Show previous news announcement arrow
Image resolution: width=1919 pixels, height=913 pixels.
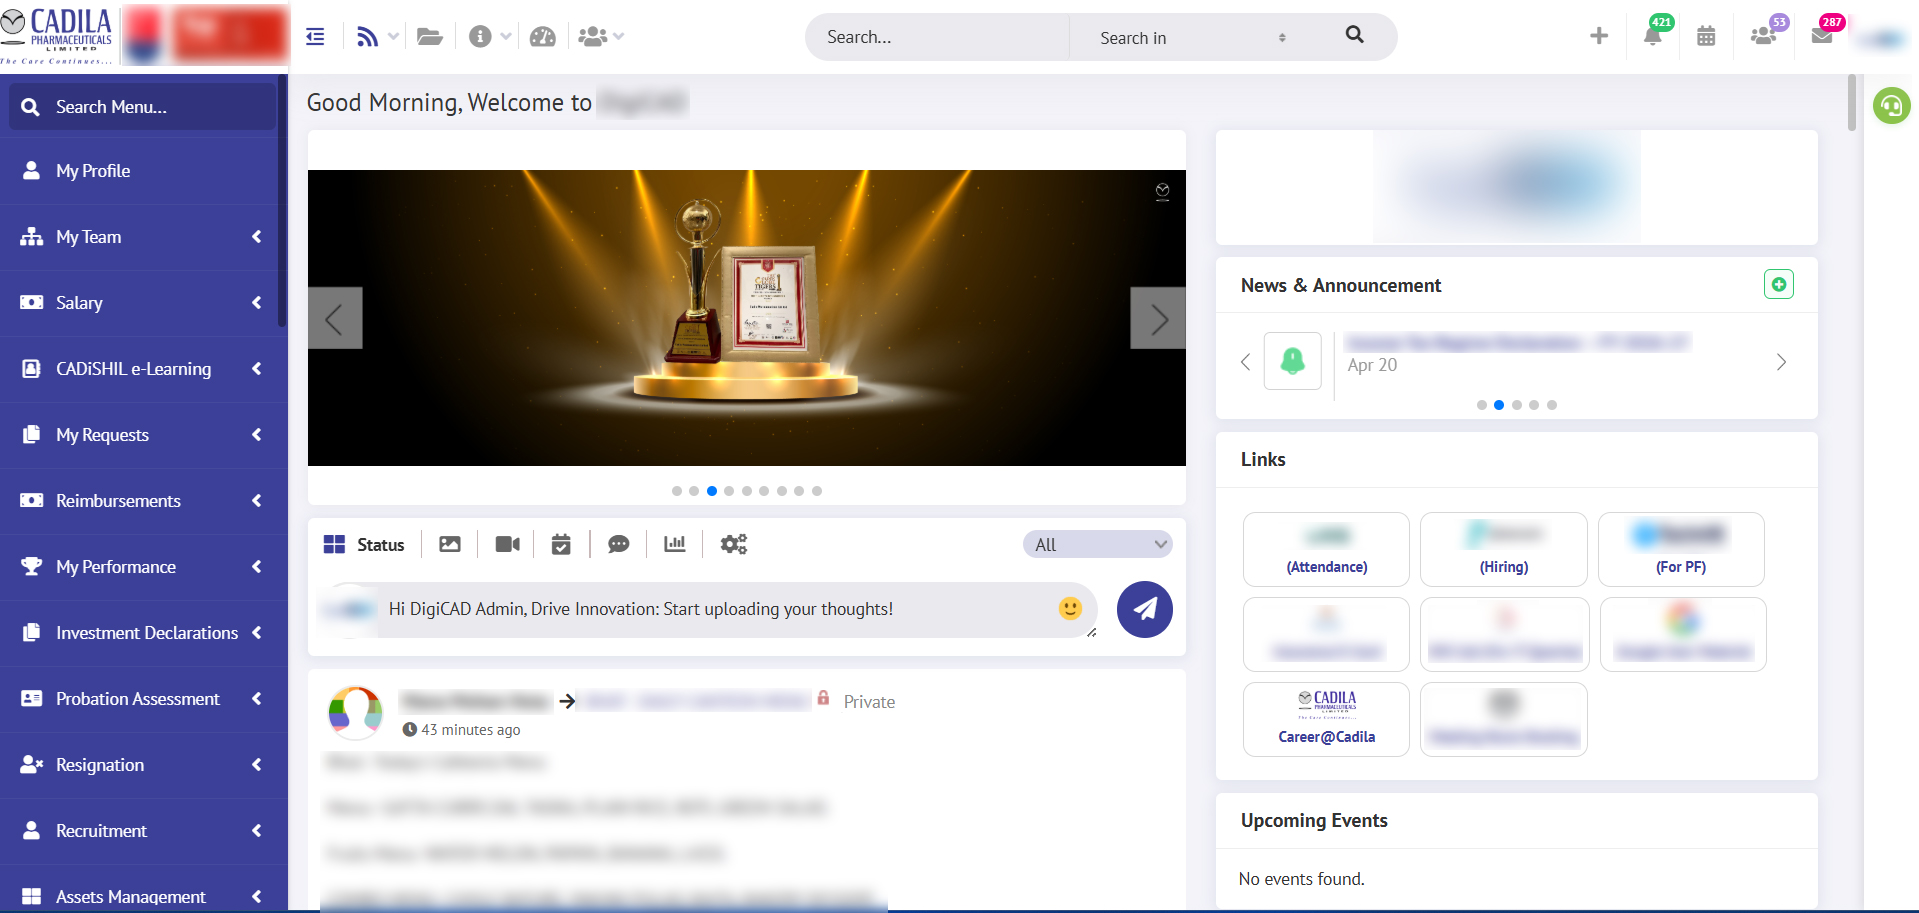pyautogui.click(x=1245, y=362)
